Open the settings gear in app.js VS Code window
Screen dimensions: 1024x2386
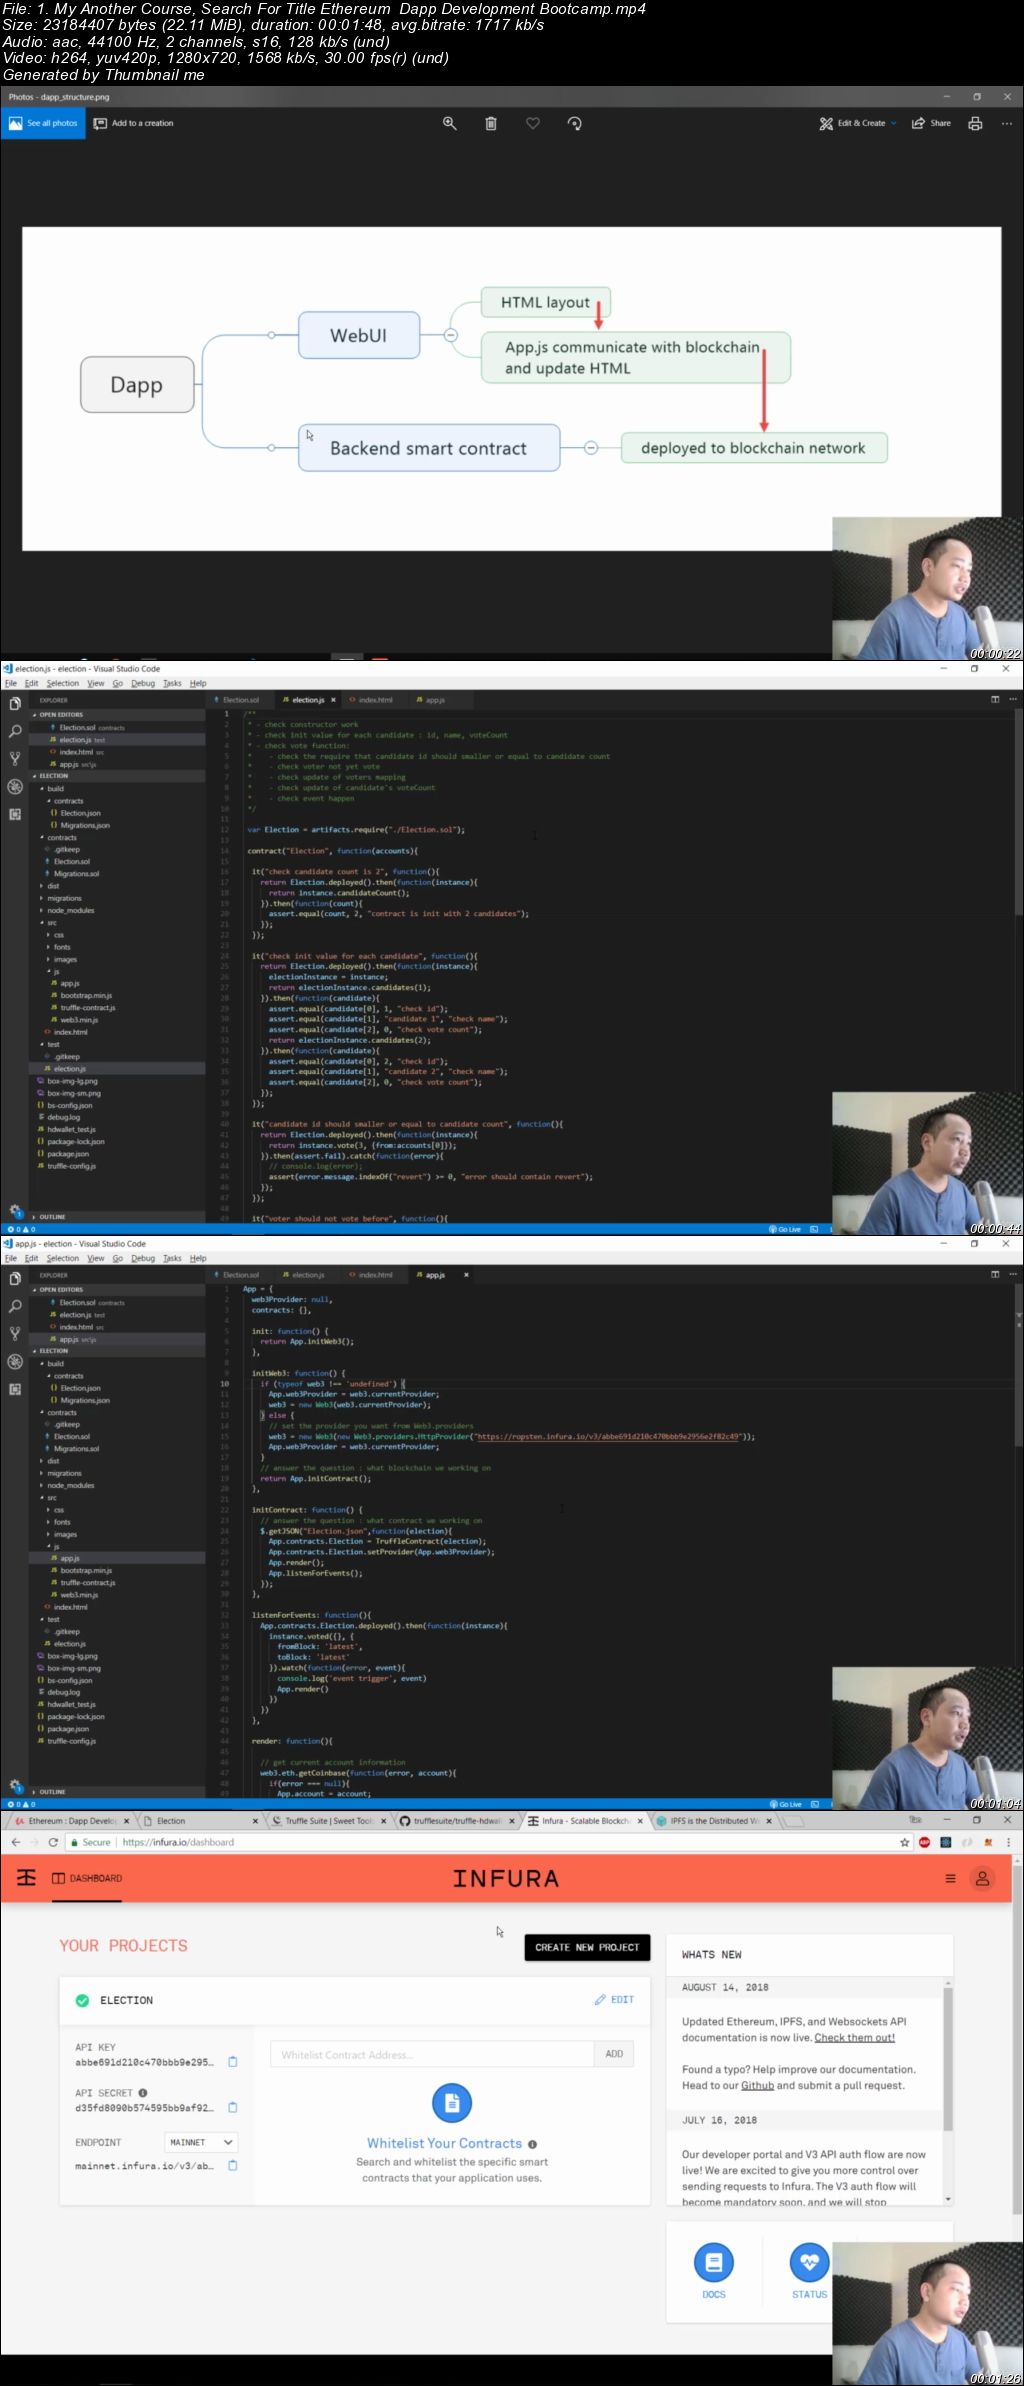[15, 1785]
